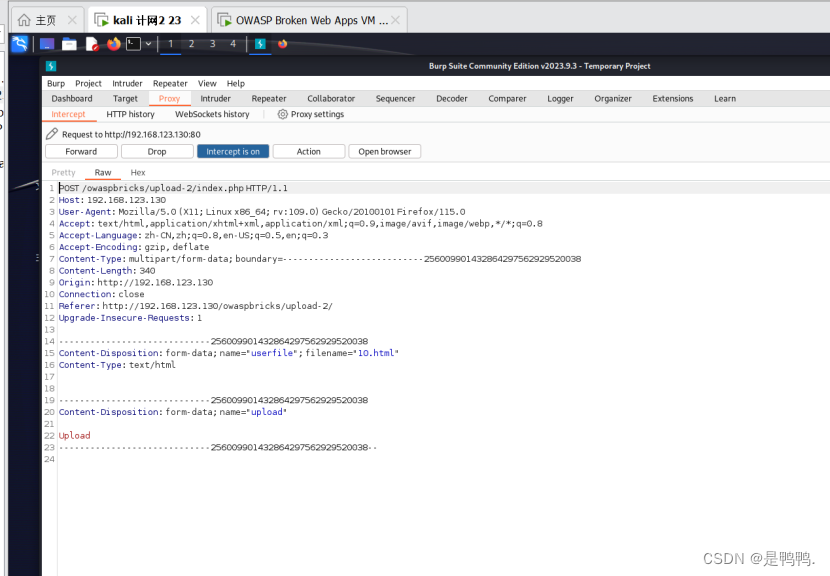830x576 pixels.
Task: Open the Sequencer tab
Action: [395, 98]
